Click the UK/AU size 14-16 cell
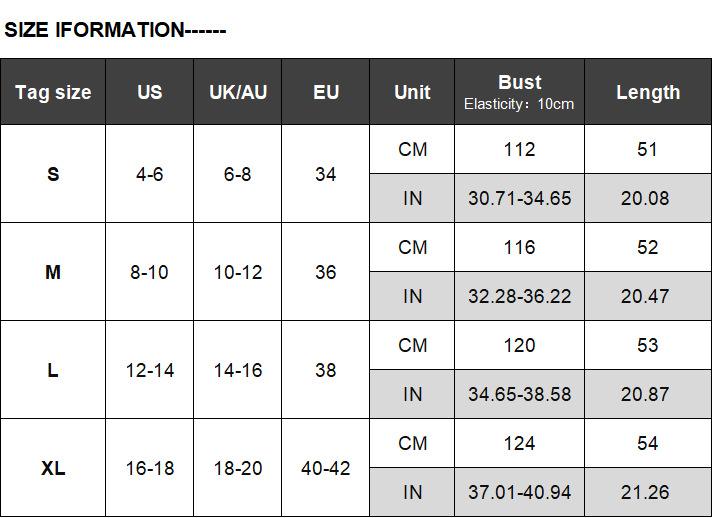 pos(238,370)
